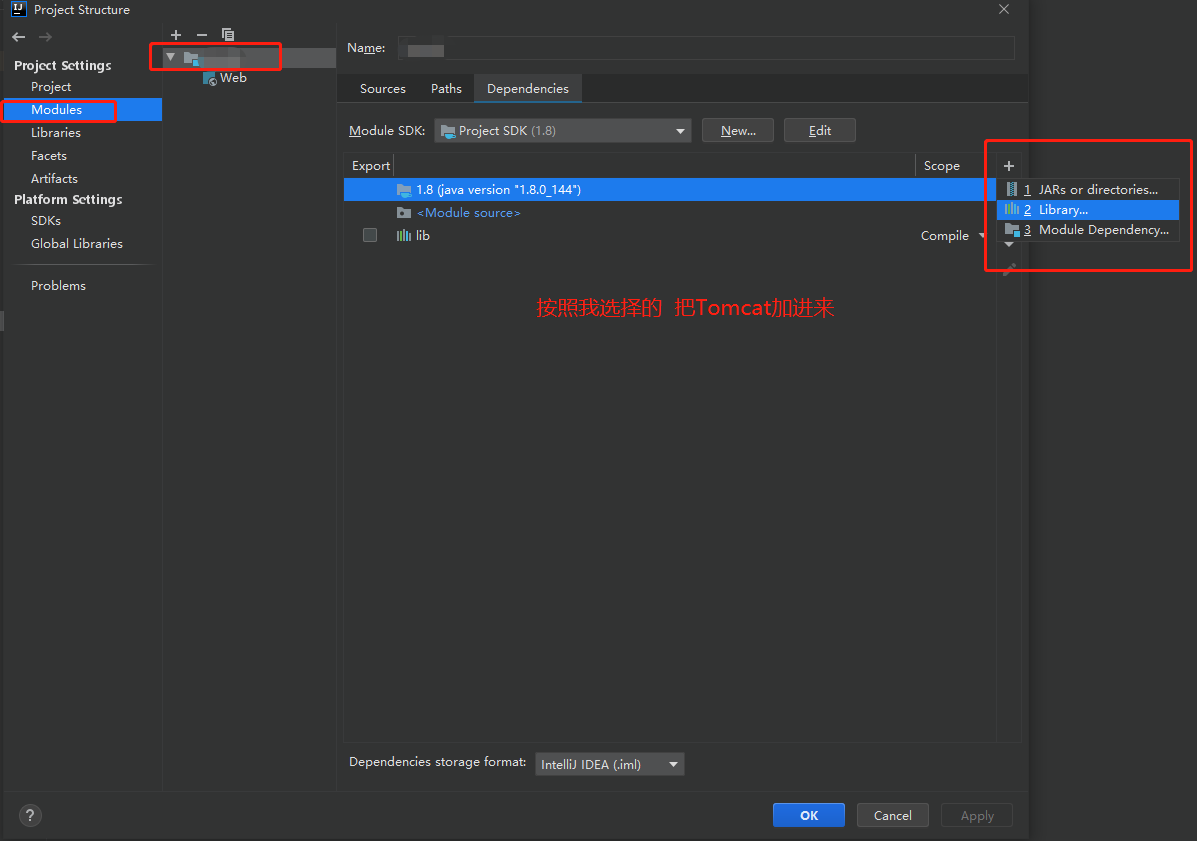
Task: Confirm with the OK button
Action: point(808,815)
